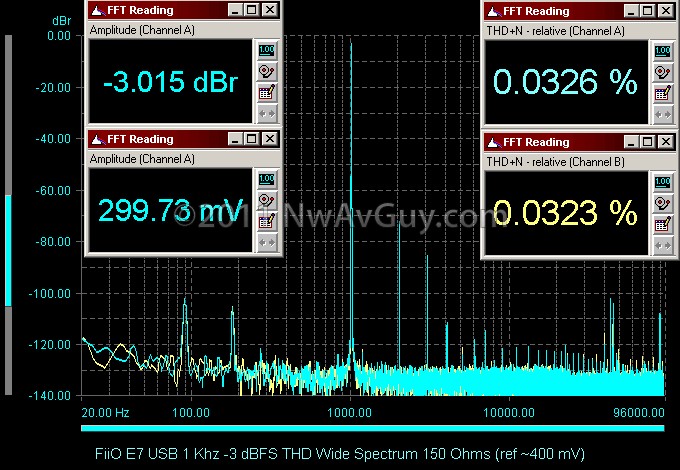Click the target icon in -3.015 dBr window
Viewport: 680px width, 470px height.
267,72
